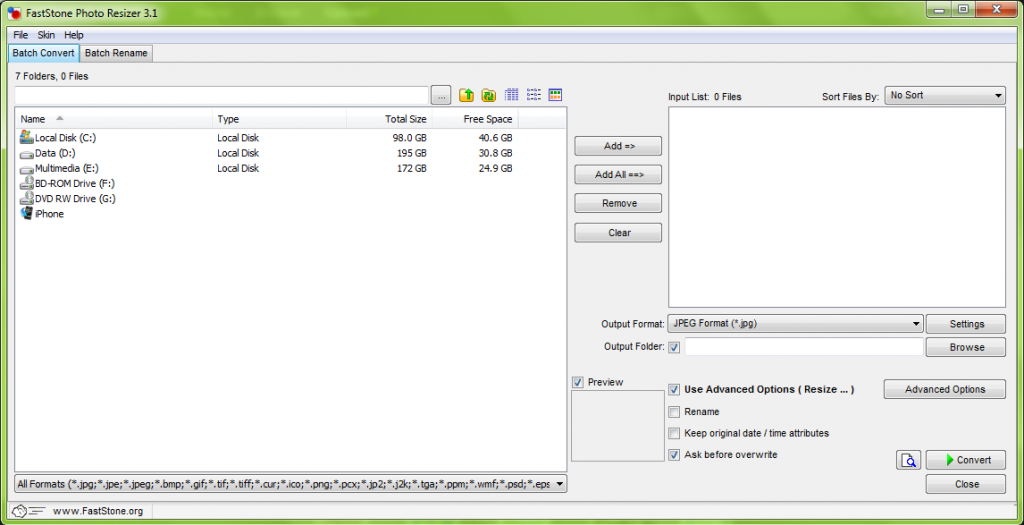Open the folder browse ellipsis button

tap(441, 95)
